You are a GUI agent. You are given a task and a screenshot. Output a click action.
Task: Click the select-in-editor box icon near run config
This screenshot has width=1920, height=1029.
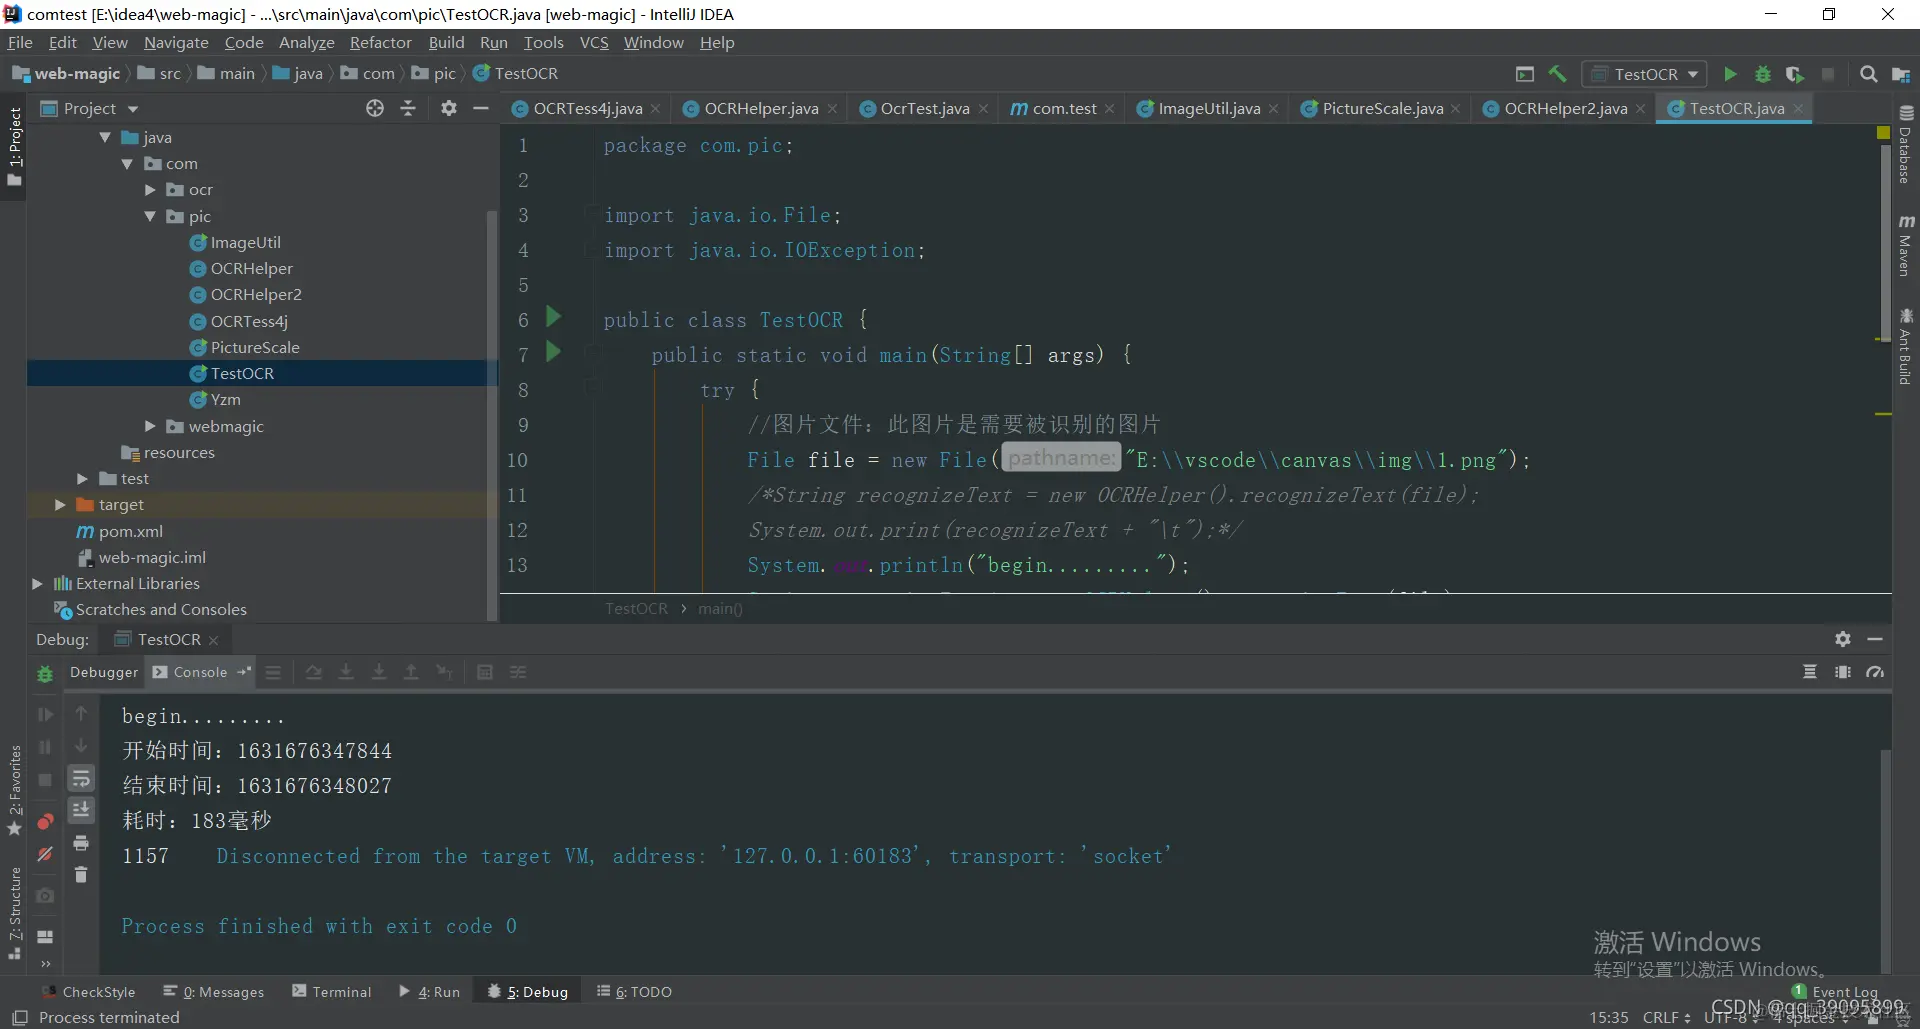(x=1525, y=74)
